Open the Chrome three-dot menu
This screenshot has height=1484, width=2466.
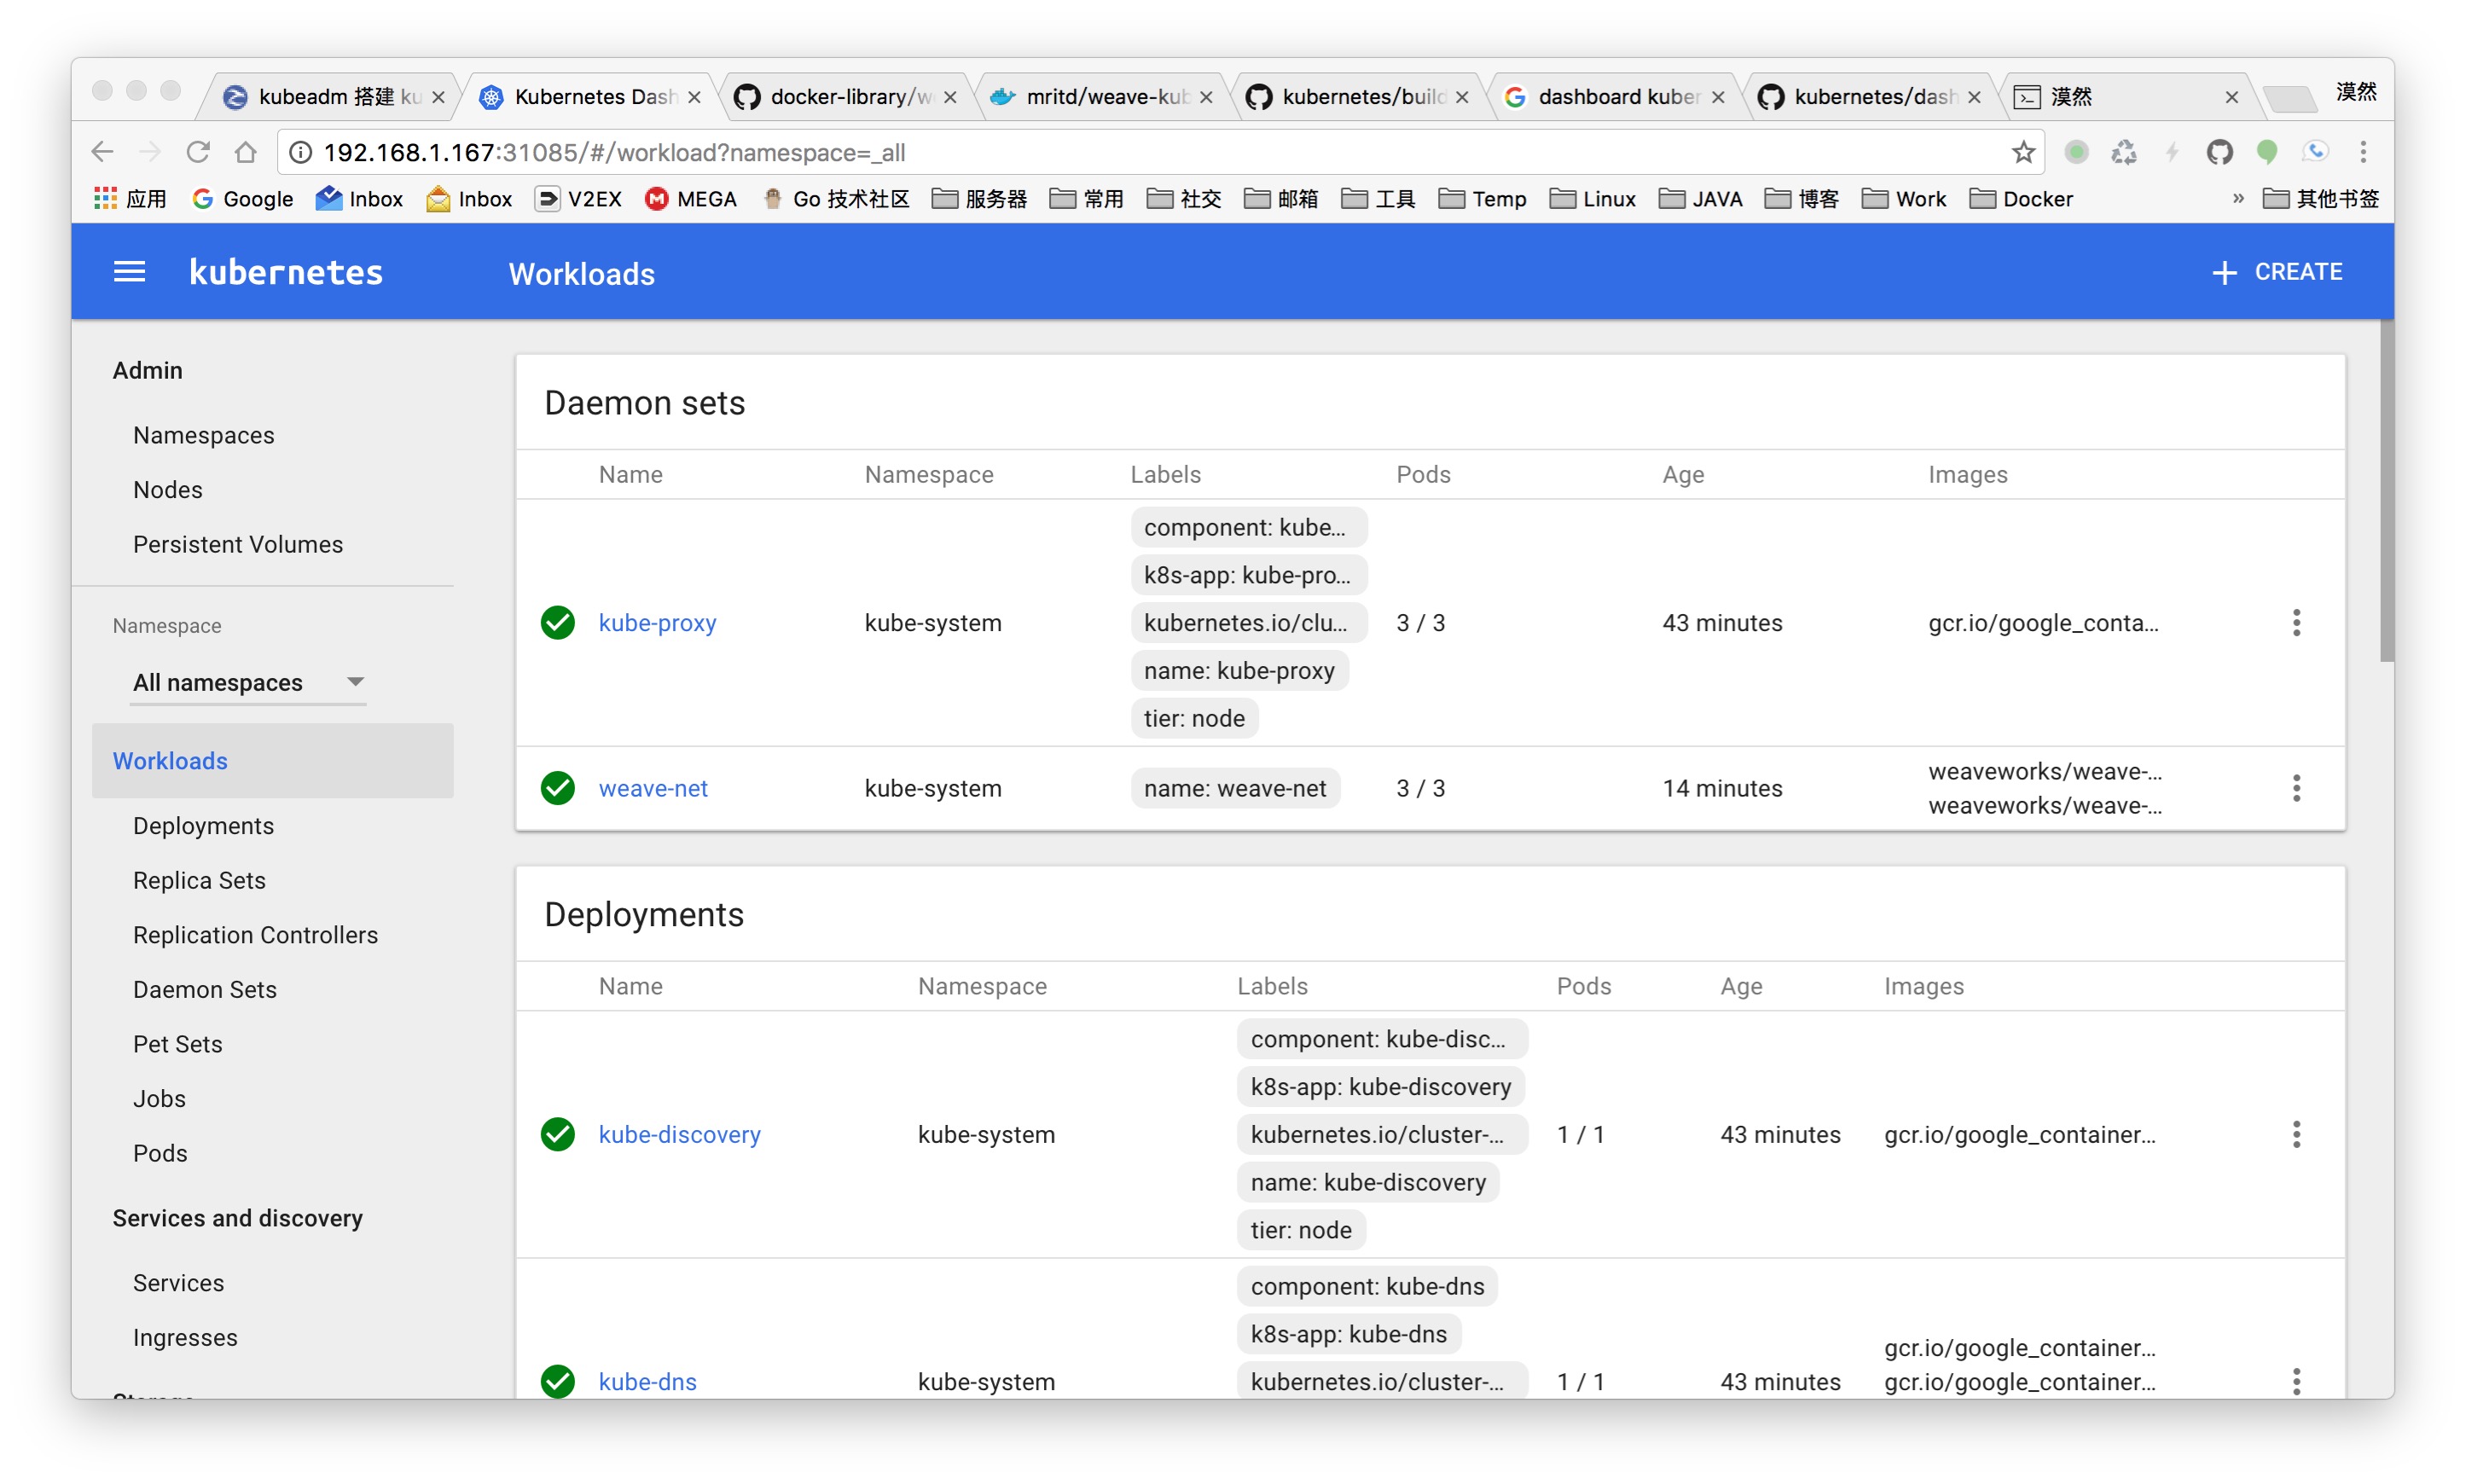2363,152
